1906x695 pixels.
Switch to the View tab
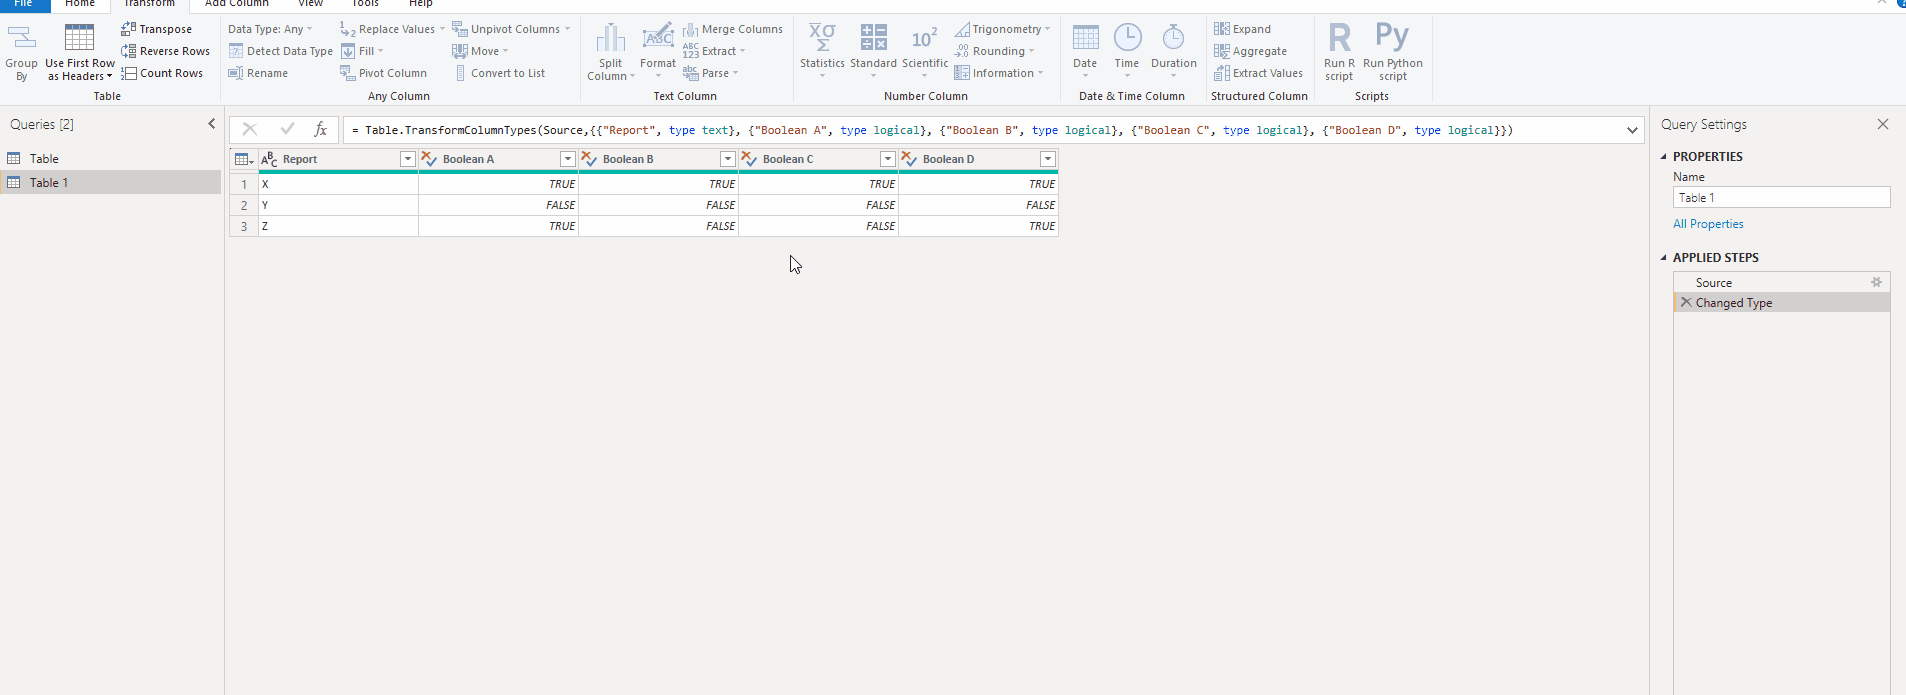pos(311,4)
